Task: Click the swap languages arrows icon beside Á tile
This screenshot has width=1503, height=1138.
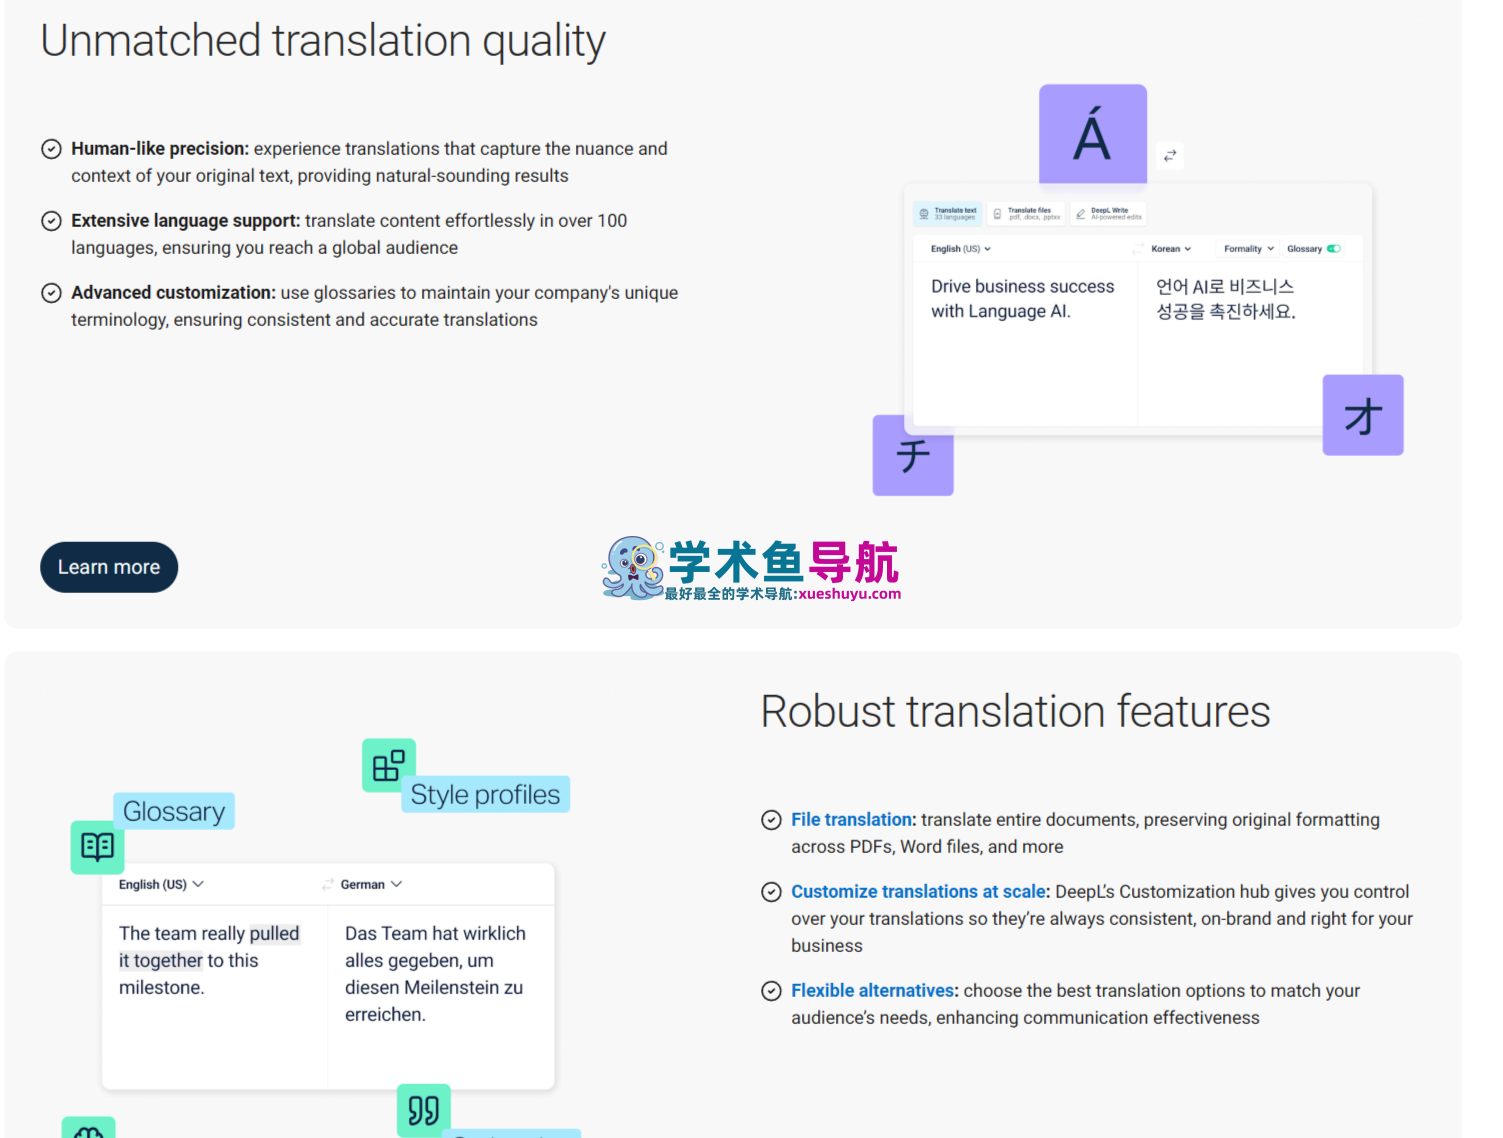Action: click(x=1169, y=156)
